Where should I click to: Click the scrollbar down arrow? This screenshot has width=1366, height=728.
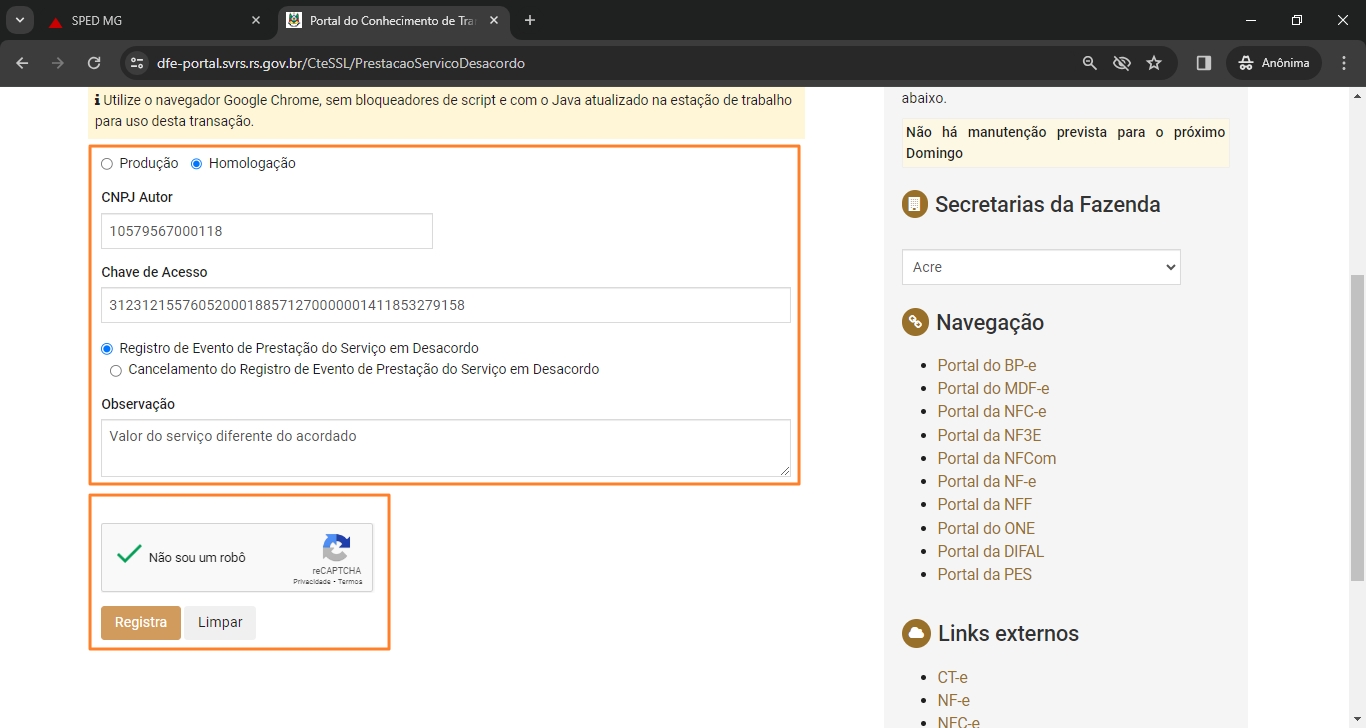click(x=1357, y=720)
